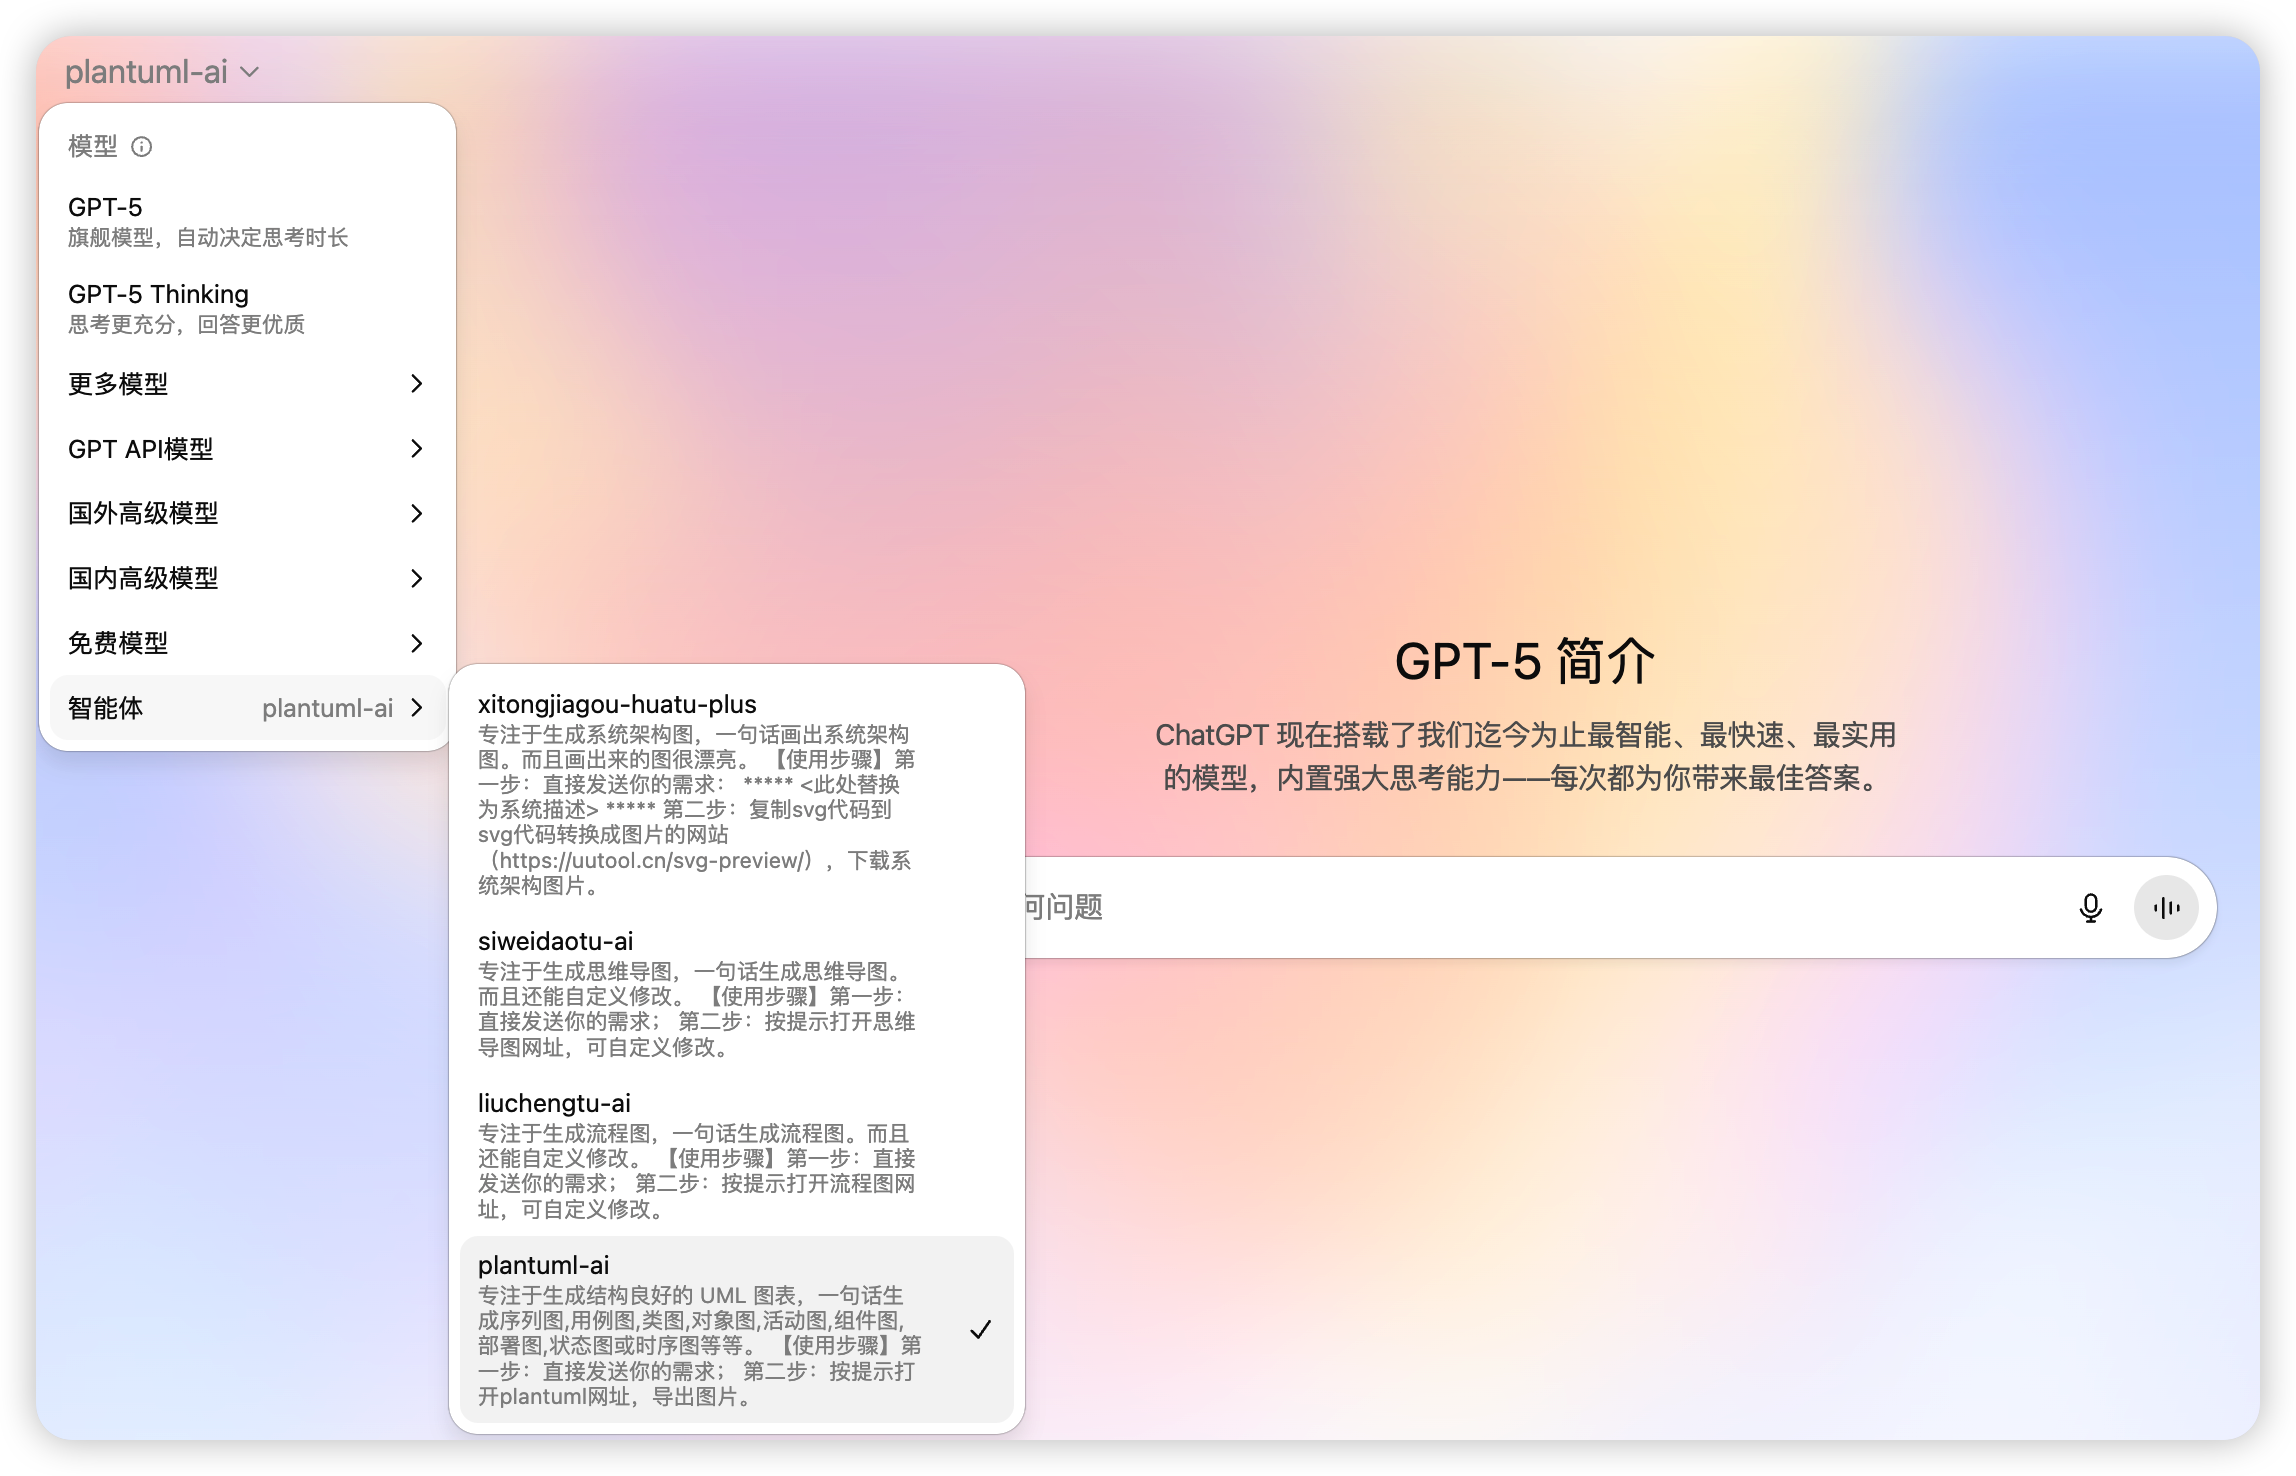The image size is (2296, 1476).
Task: Click the info icon next to 模型
Action: (x=143, y=147)
